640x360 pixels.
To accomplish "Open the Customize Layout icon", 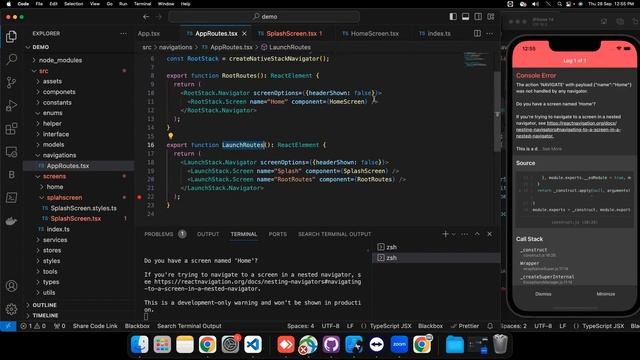I will tap(491, 17).
